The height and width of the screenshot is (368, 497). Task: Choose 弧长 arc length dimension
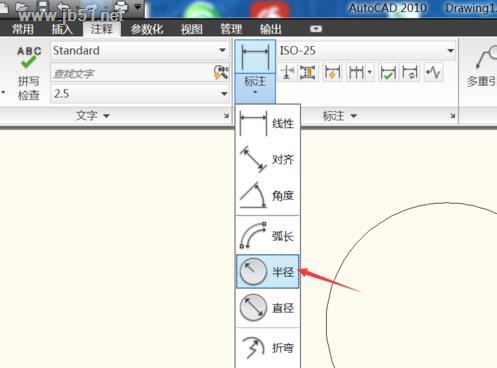click(x=268, y=236)
